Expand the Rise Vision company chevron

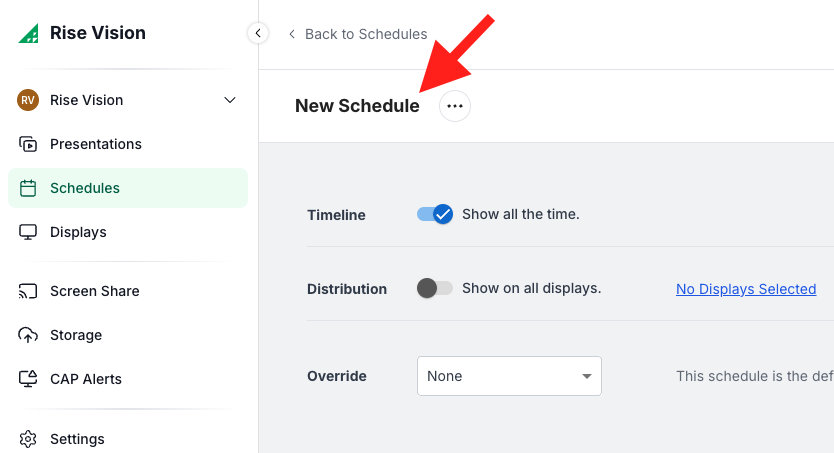point(230,100)
